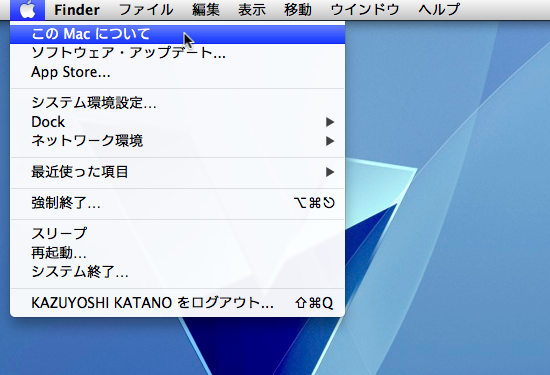Open the ヘルプ menu
This screenshot has height=375, width=550.
[x=439, y=9]
